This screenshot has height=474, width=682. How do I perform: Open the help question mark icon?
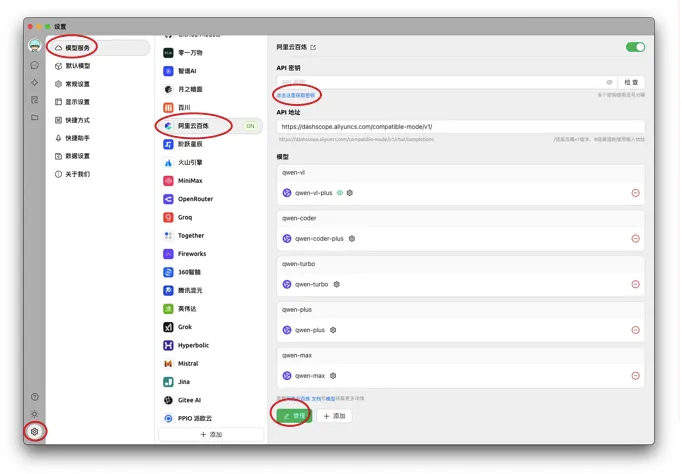pos(35,397)
